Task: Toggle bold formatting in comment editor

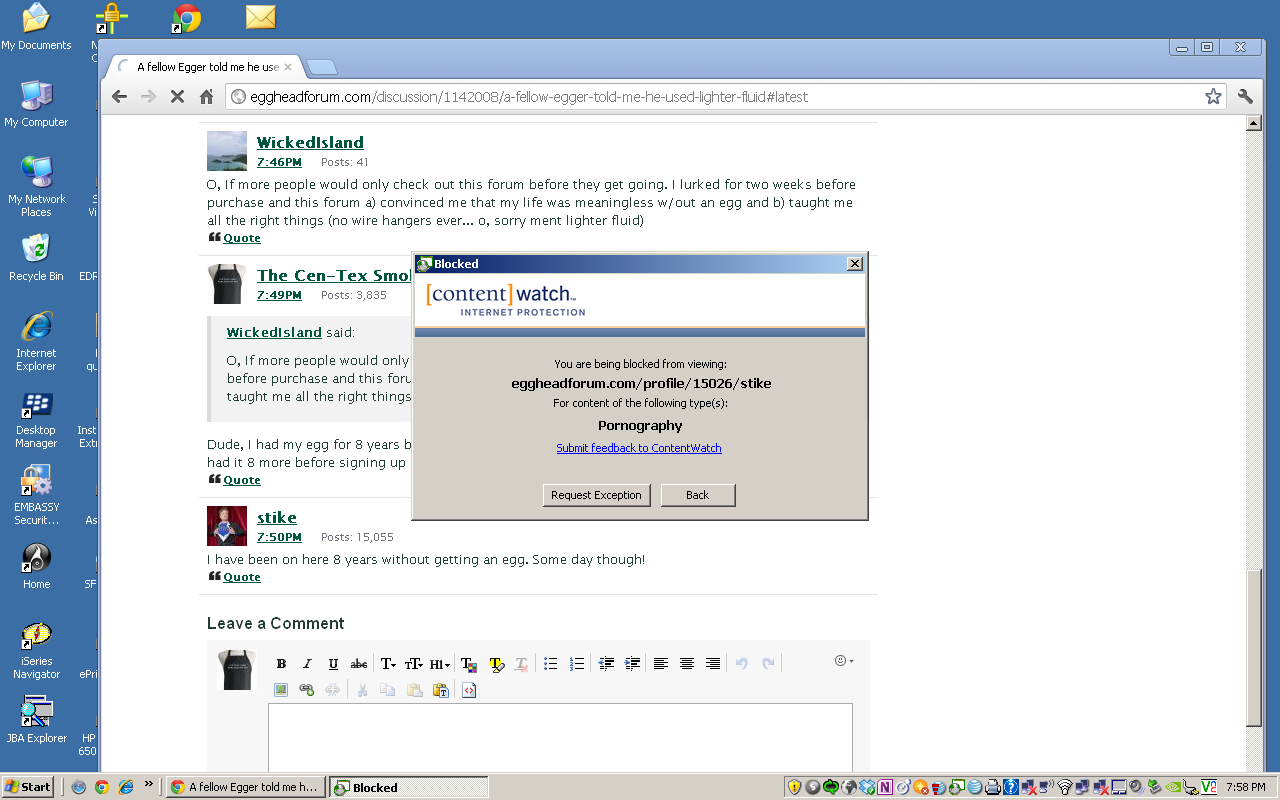Action: click(281, 664)
